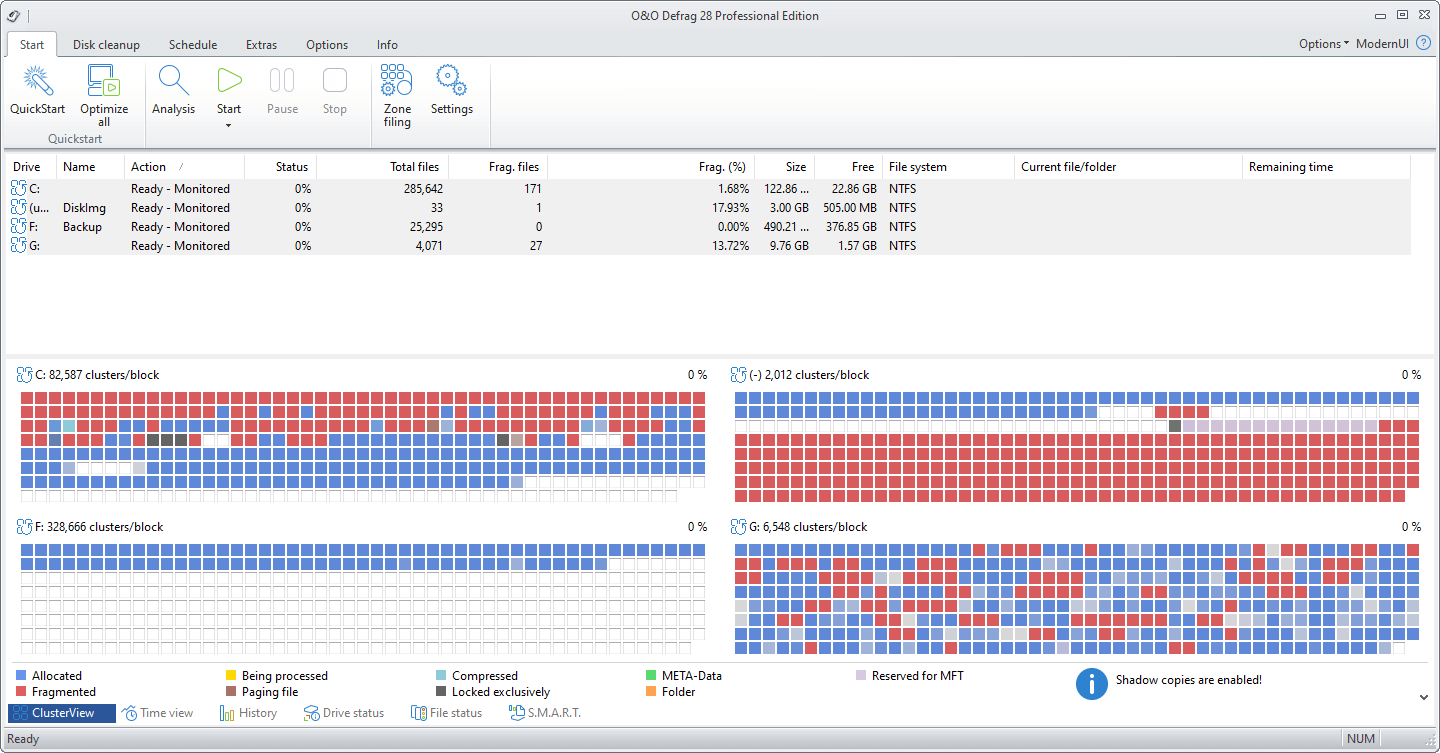This screenshot has width=1440, height=753.
Task: Select the Start ribbon tab
Action: coord(32,45)
